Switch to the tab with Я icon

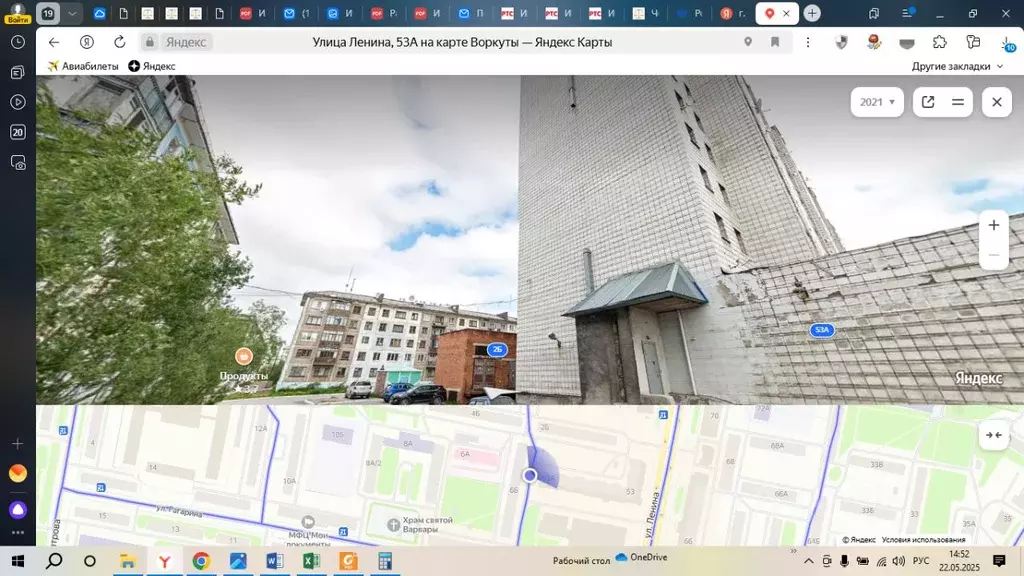point(733,13)
